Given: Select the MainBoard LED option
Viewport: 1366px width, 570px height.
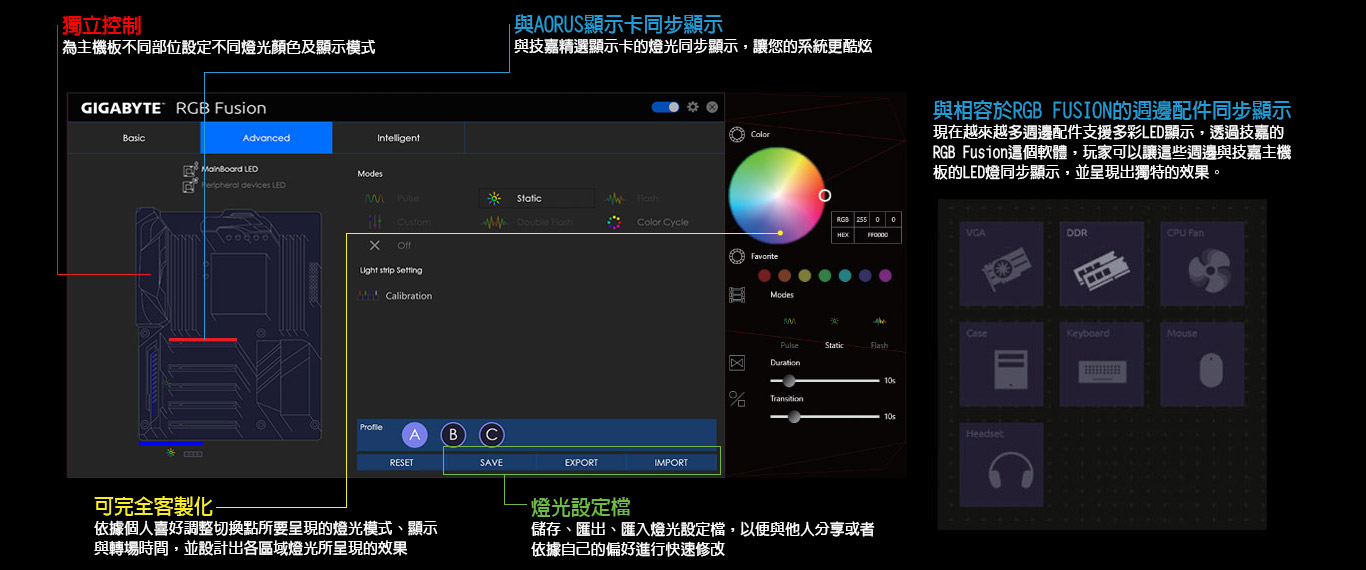Looking at the screenshot, I should 221,169.
